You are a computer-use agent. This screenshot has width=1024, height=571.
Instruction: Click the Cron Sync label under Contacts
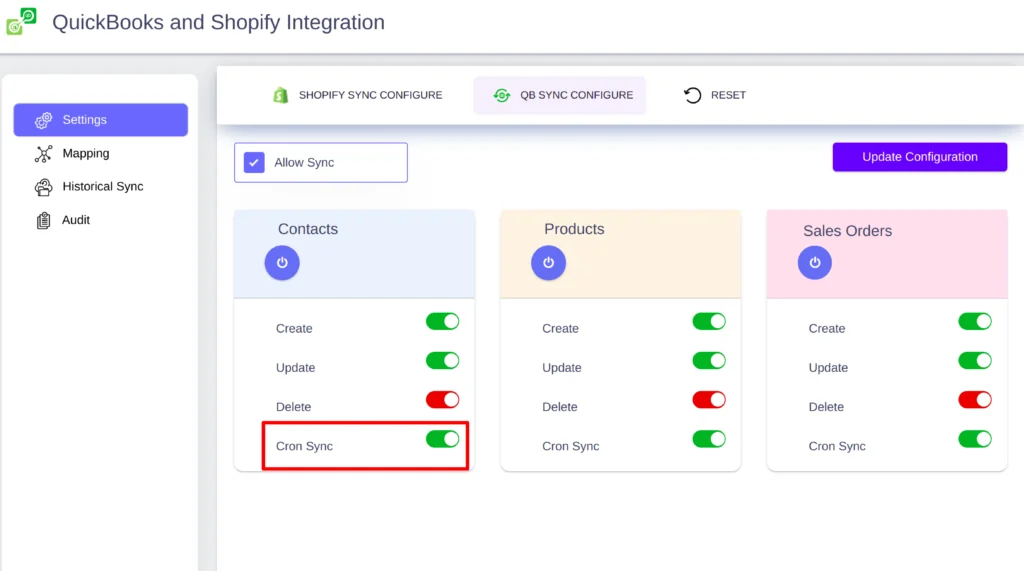[x=304, y=446]
